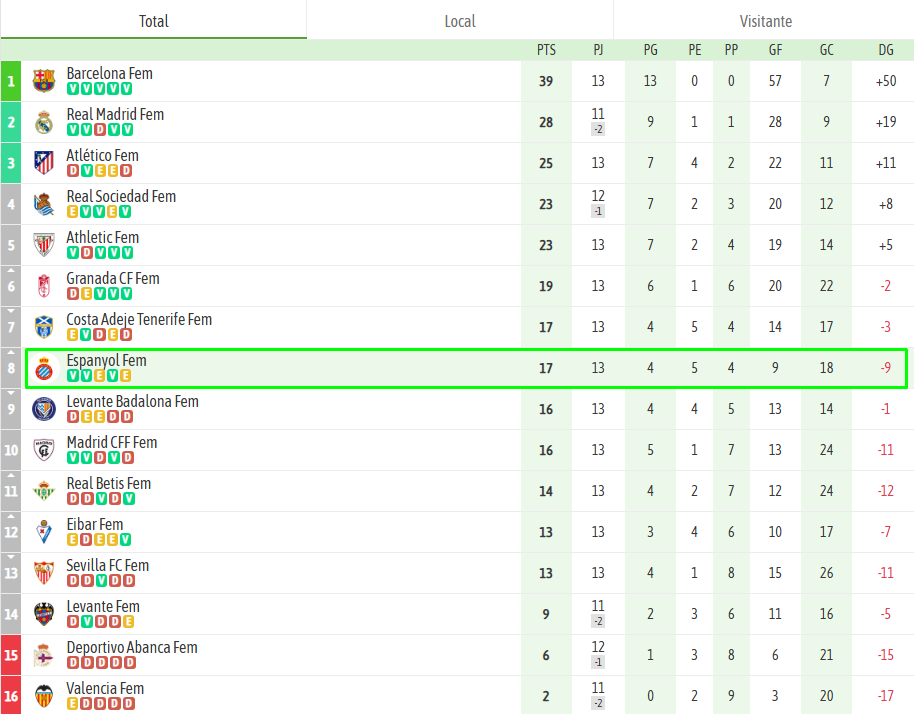Open the Granada CF Fem team link
The height and width of the screenshot is (714, 914).
[113, 279]
